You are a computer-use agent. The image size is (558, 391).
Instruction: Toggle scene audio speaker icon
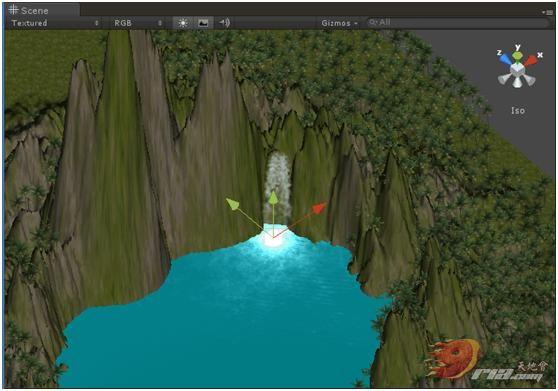pos(225,23)
